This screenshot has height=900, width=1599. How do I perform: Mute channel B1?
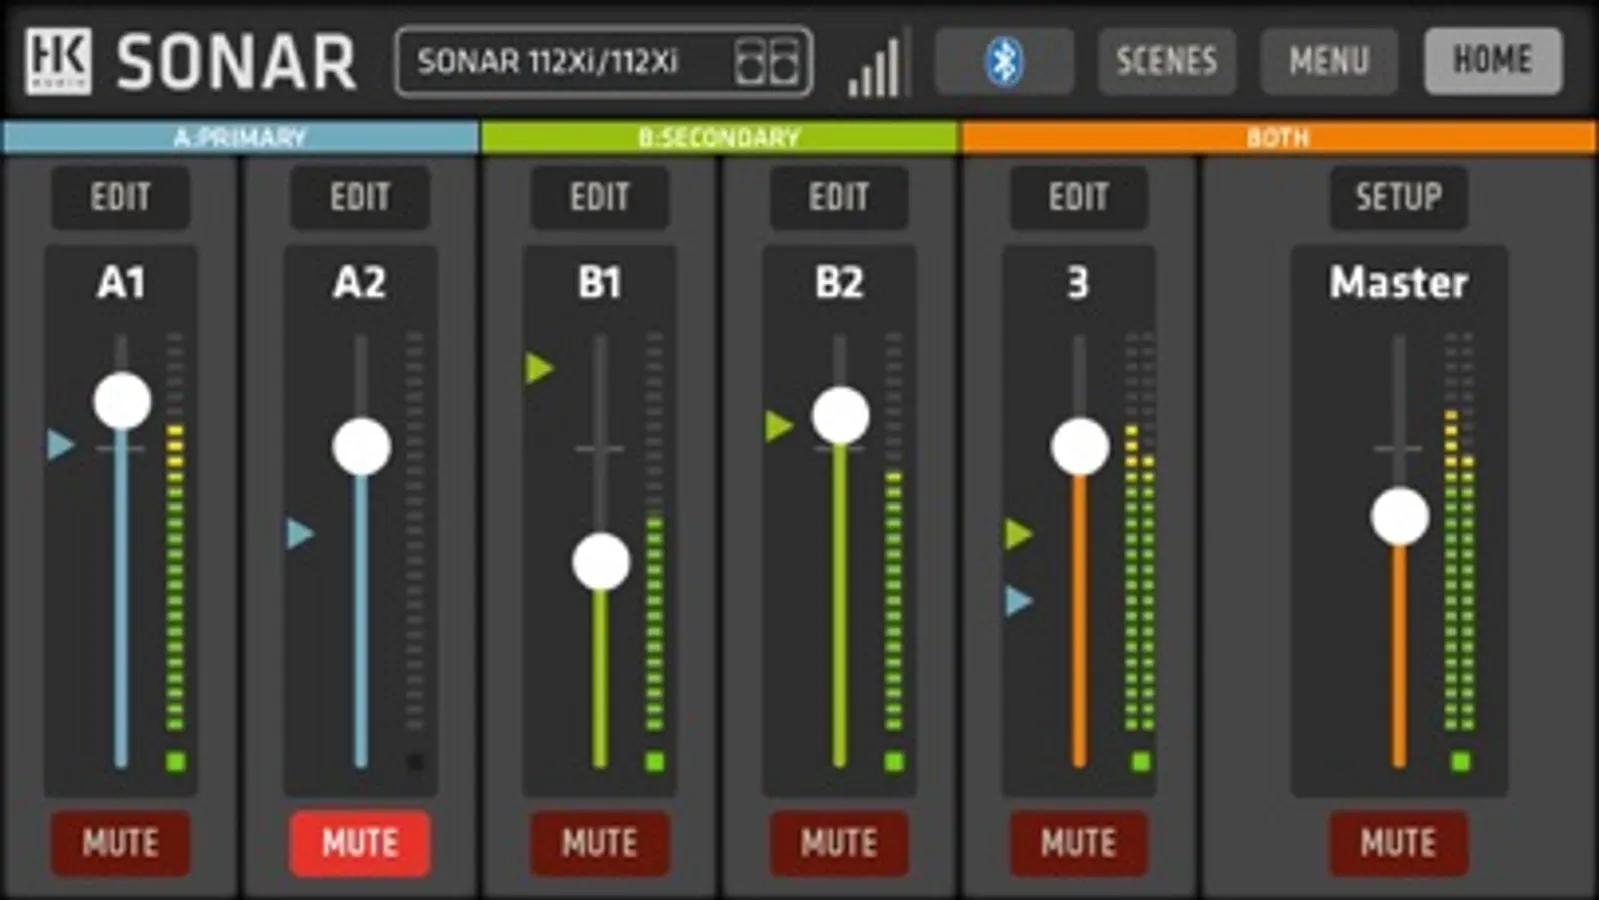pyautogui.click(x=600, y=843)
